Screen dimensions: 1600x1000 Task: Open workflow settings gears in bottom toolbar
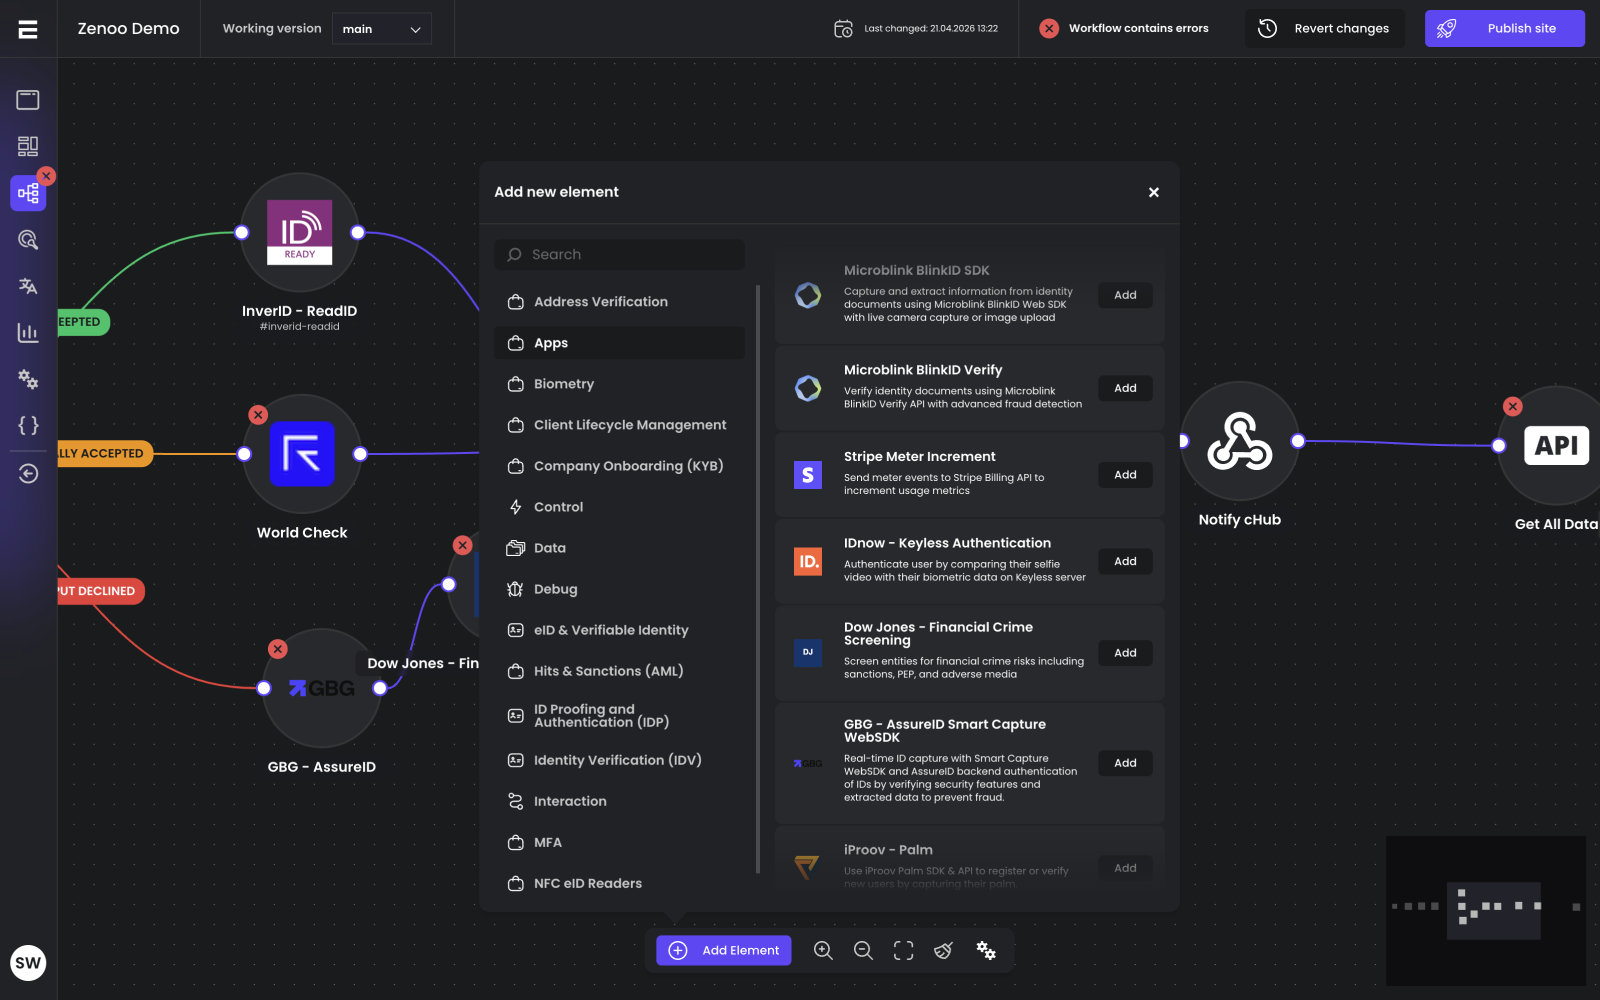click(986, 951)
